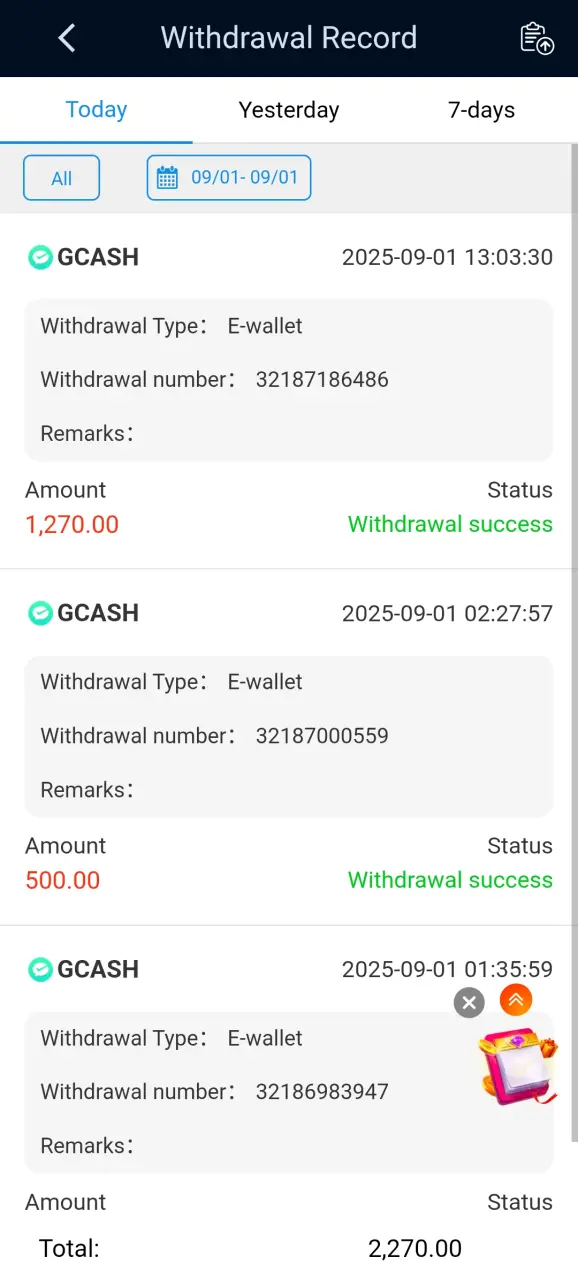This screenshot has height=1280, width=578.
Task: Select withdrawal number 32187000559
Action: pyautogui.click(x=322, y=736)
